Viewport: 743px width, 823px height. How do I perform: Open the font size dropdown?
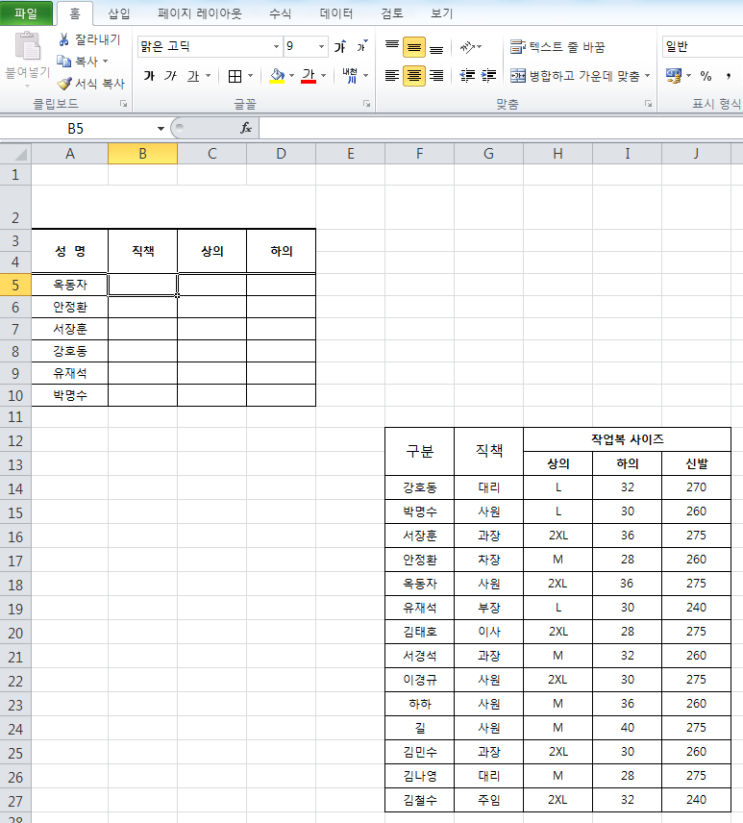(321, 47)
